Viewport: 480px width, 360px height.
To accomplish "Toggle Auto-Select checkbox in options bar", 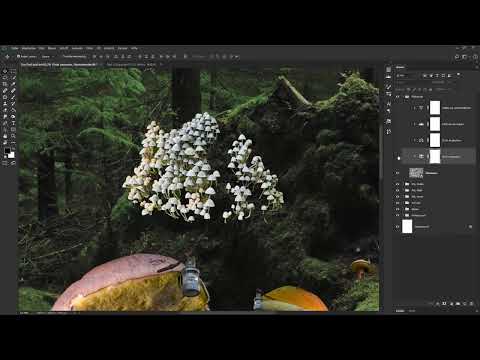I will pyautogui.click(x=18, y=56).
